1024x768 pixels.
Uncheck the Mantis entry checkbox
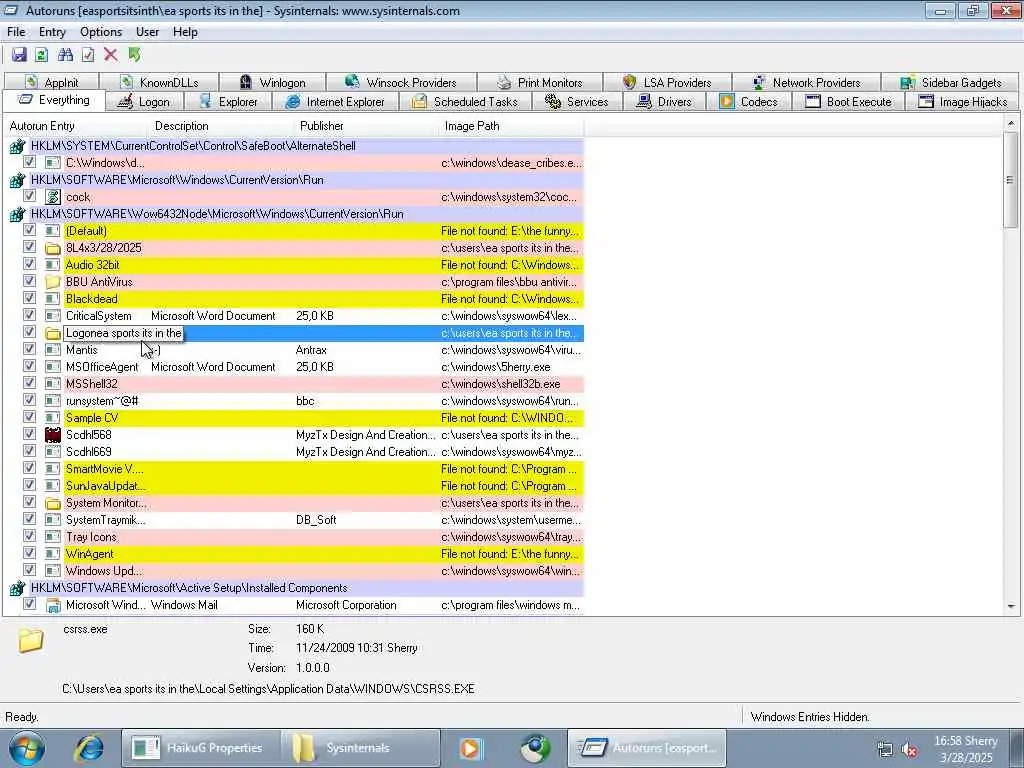click(x=29, y=349)
